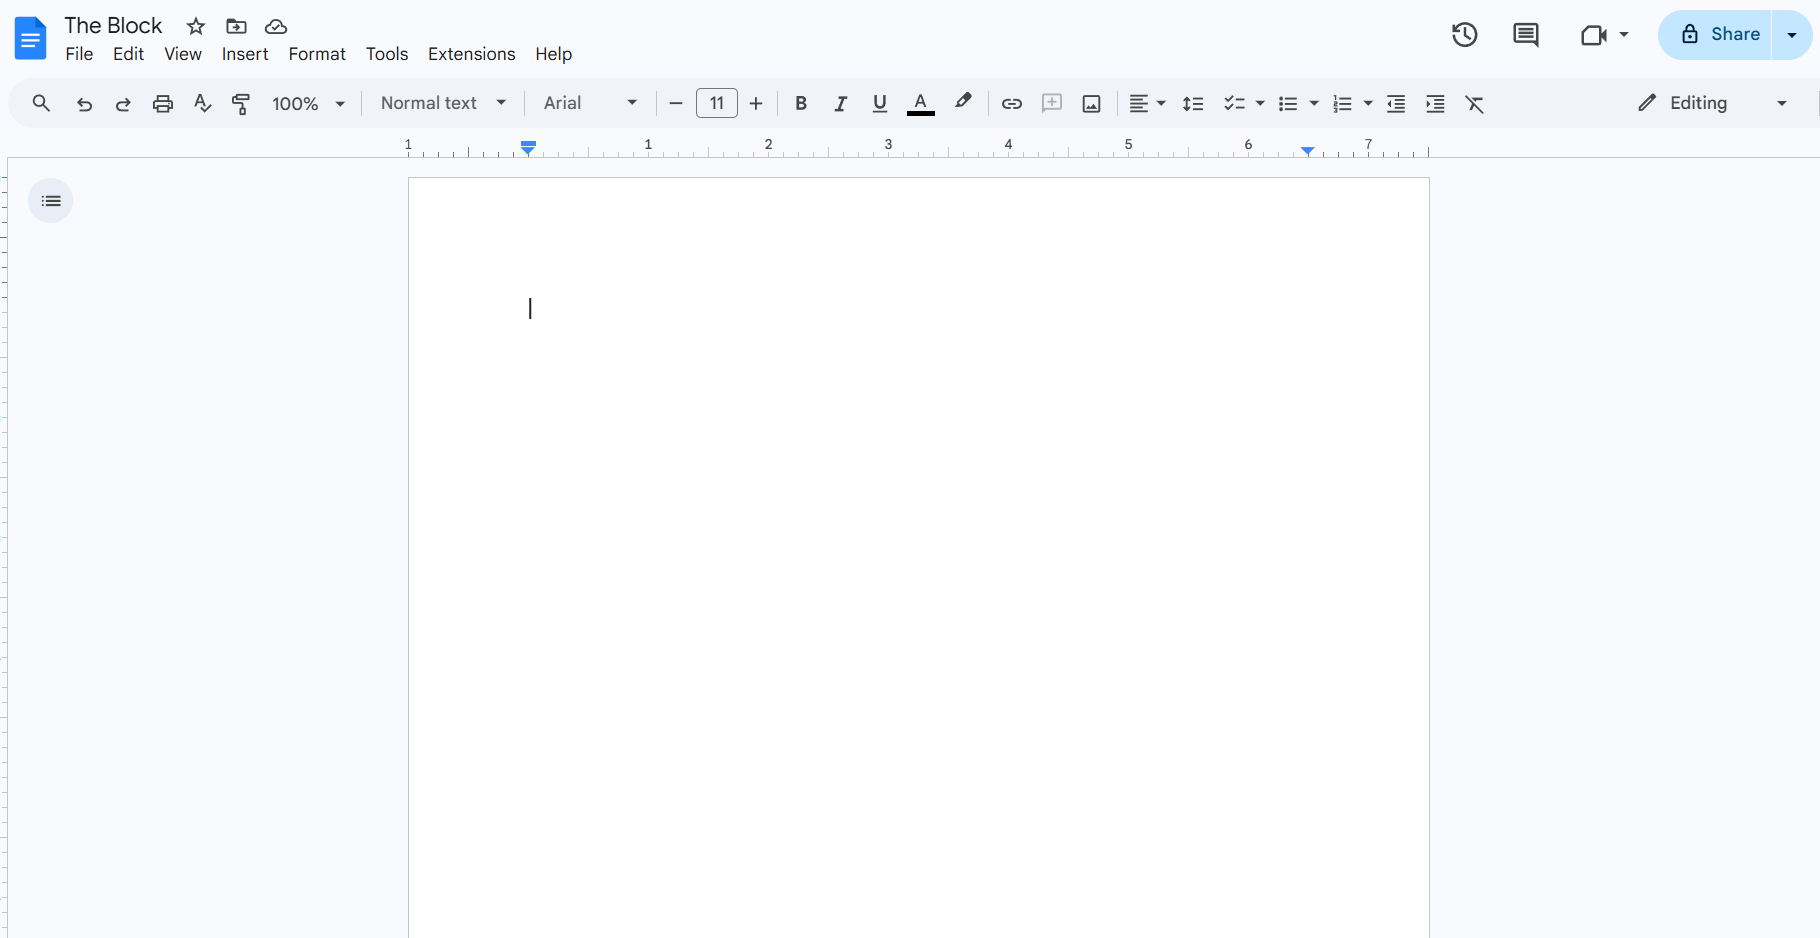Increase the font size

click(756, 103)
